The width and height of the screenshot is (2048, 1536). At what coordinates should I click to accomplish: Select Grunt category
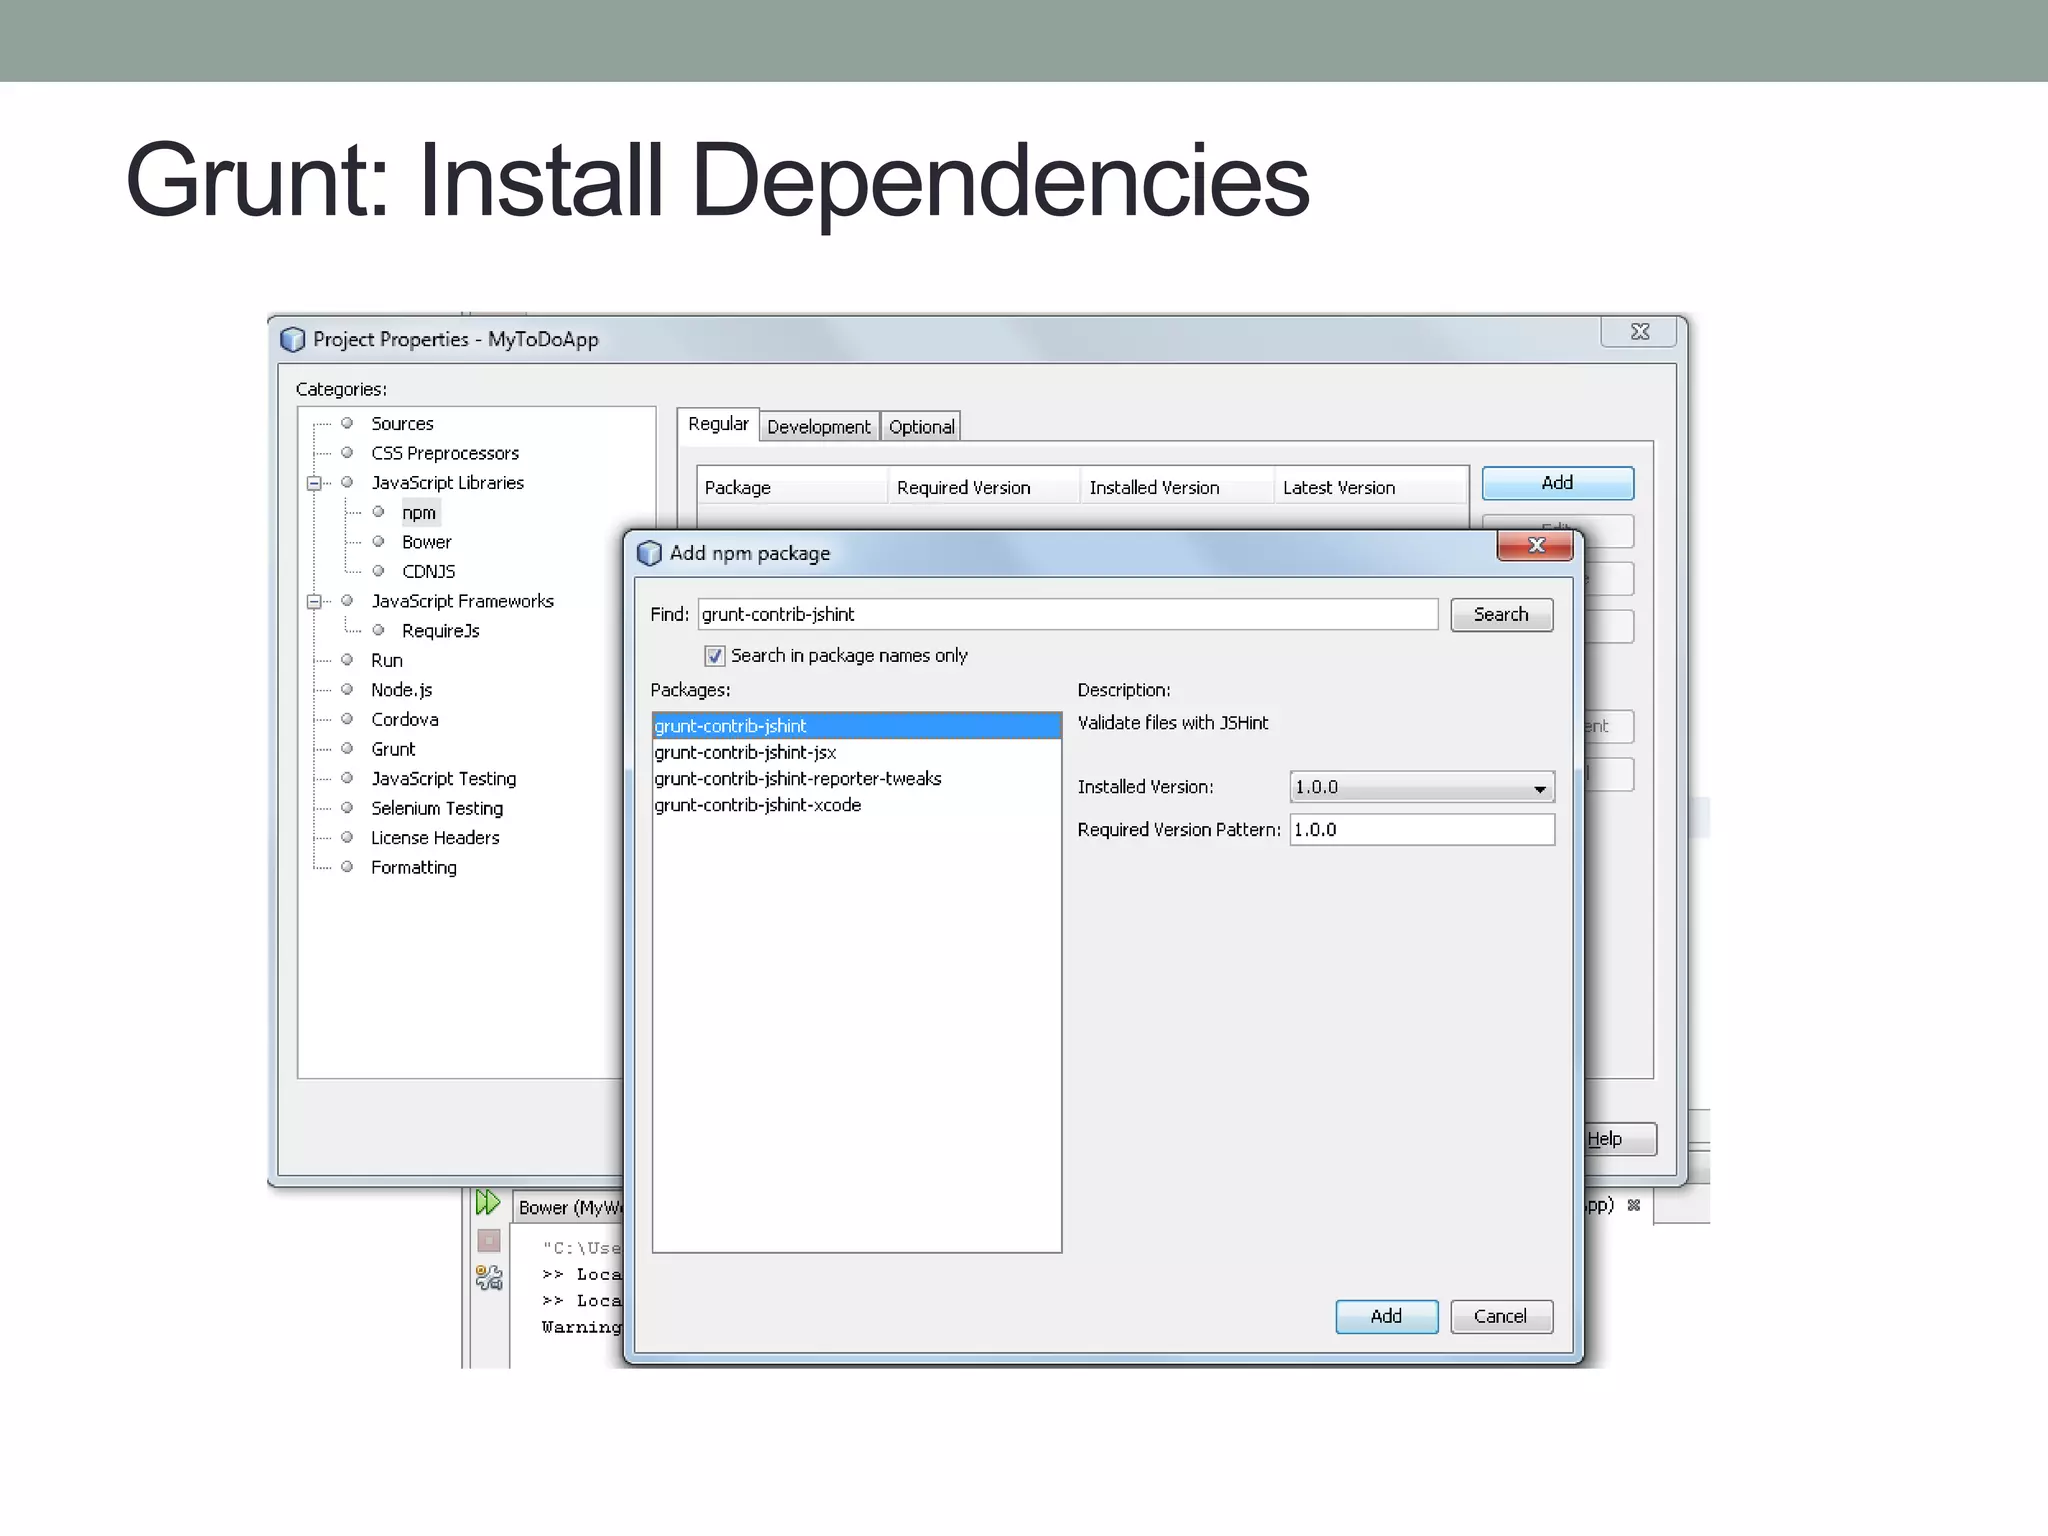pyautogui.click(x=393, y=749)
